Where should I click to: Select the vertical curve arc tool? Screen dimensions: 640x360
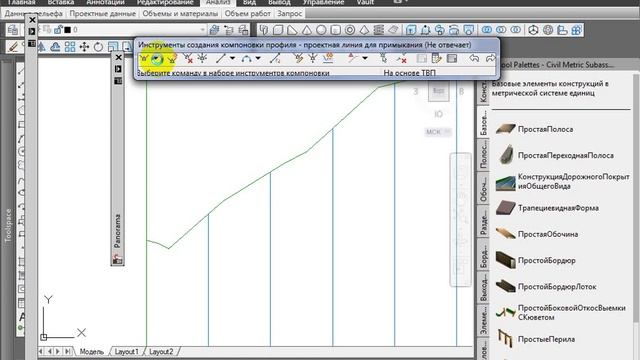(246, 59)
